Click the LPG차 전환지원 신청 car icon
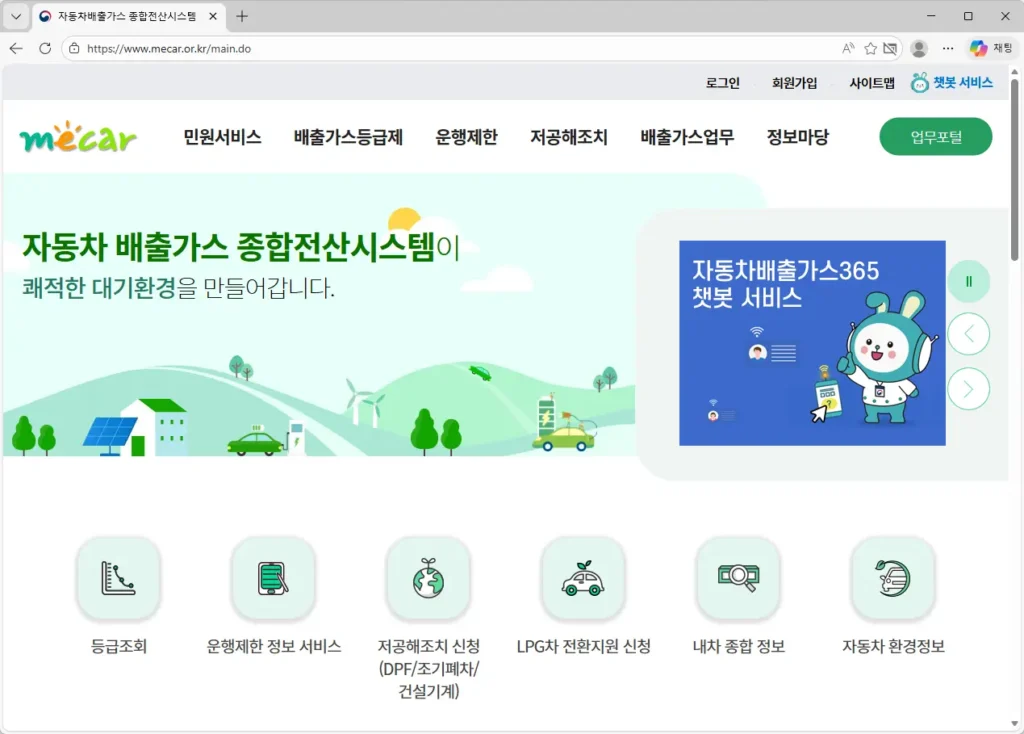1024x734 pixels. coord(583,579)
